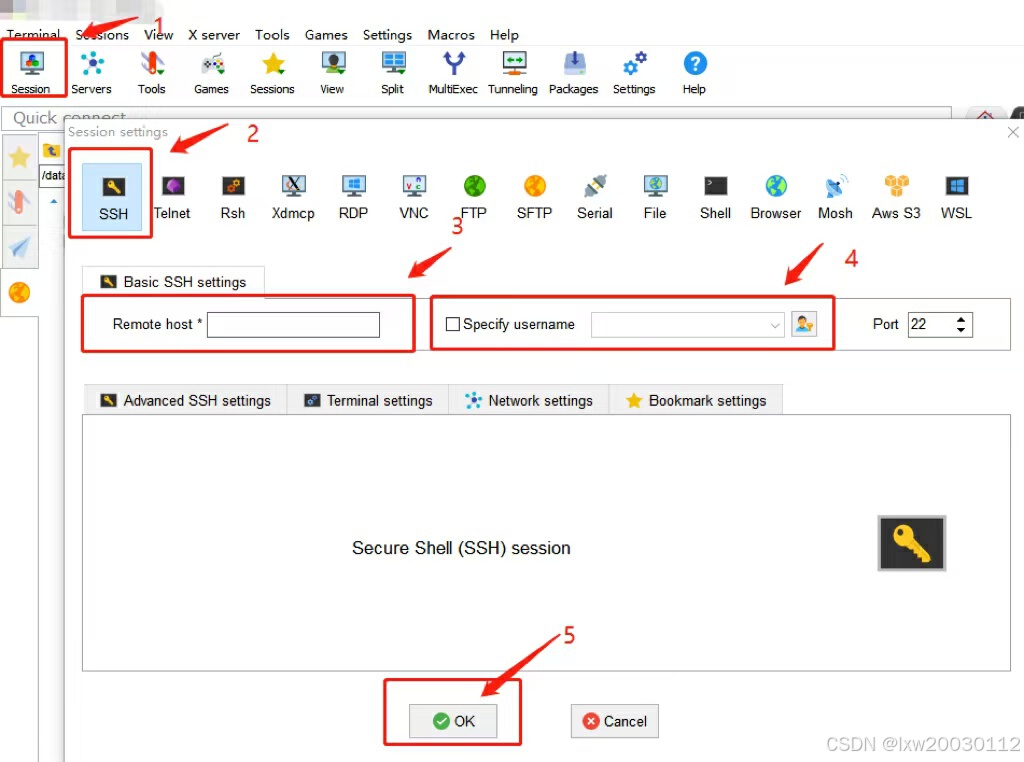Viewport: 1024px width, 762px height.
Task: Click the Tools toolbar icon
Action: pos(152,71)
